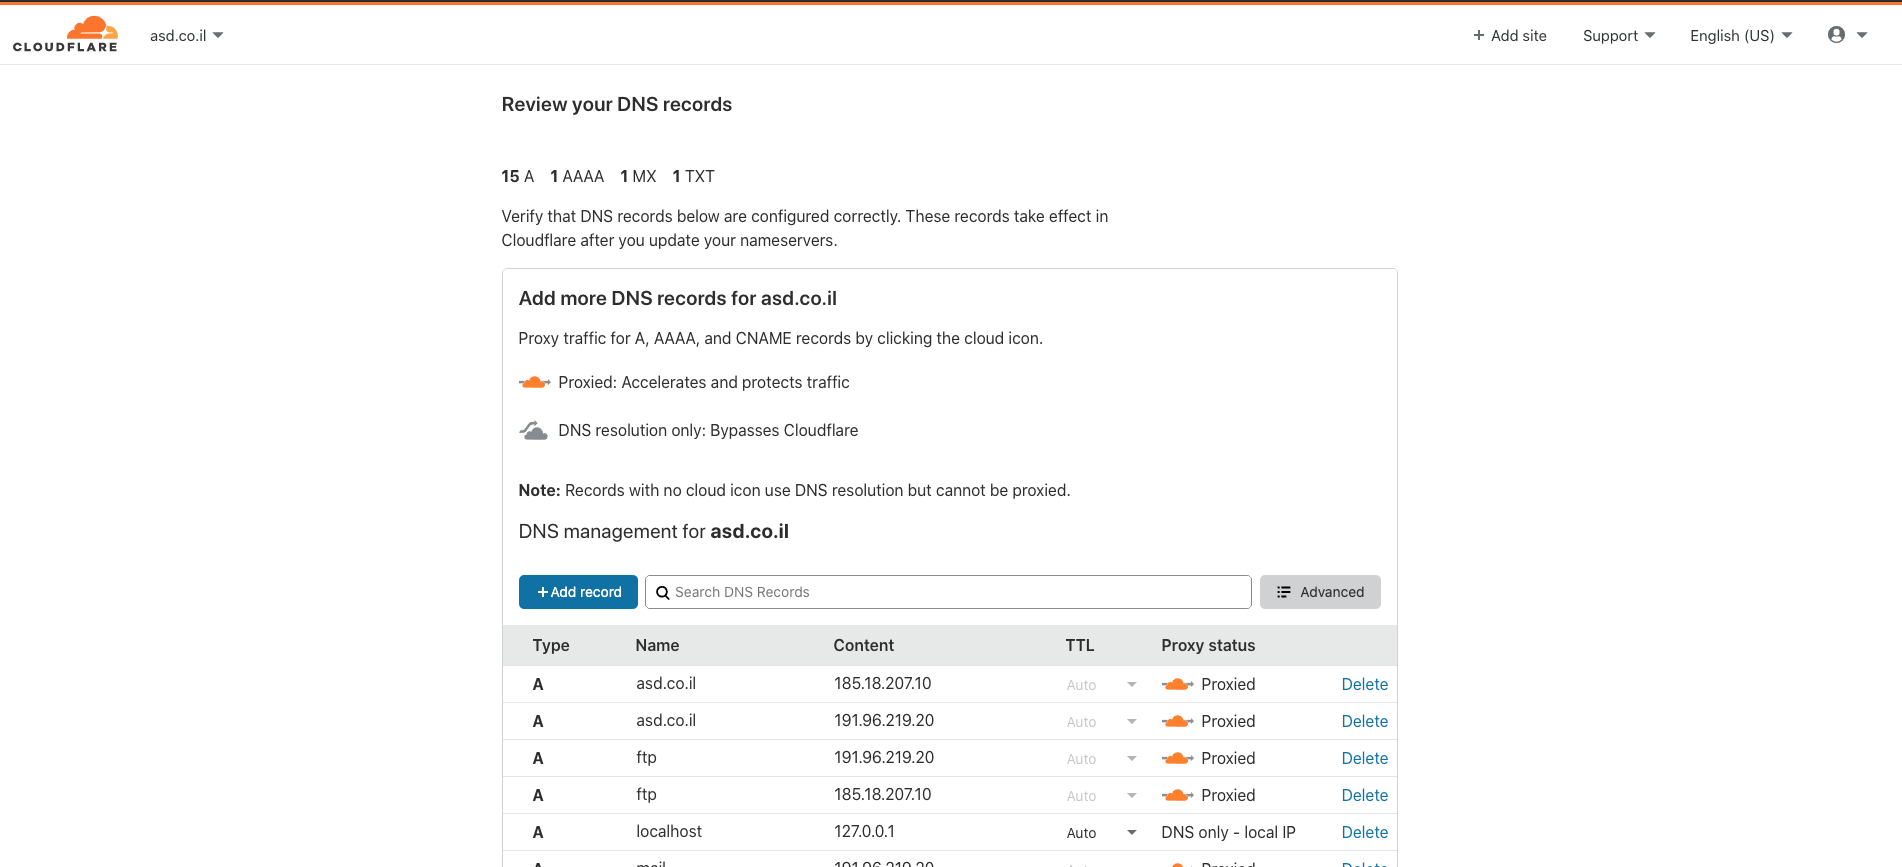Open the user account avatar icon
This screenshot has height=867, width=1902.
pyautogui.click(x=1836, y=35)
